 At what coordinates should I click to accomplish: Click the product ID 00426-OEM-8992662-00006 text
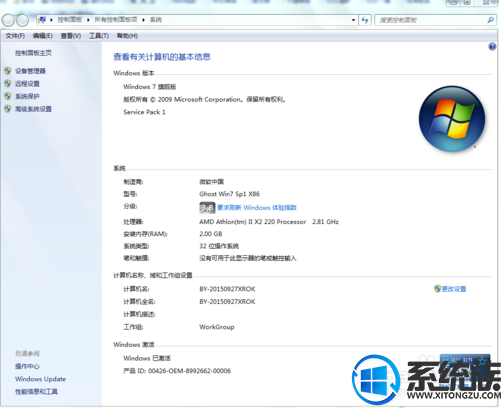point(177,371)
